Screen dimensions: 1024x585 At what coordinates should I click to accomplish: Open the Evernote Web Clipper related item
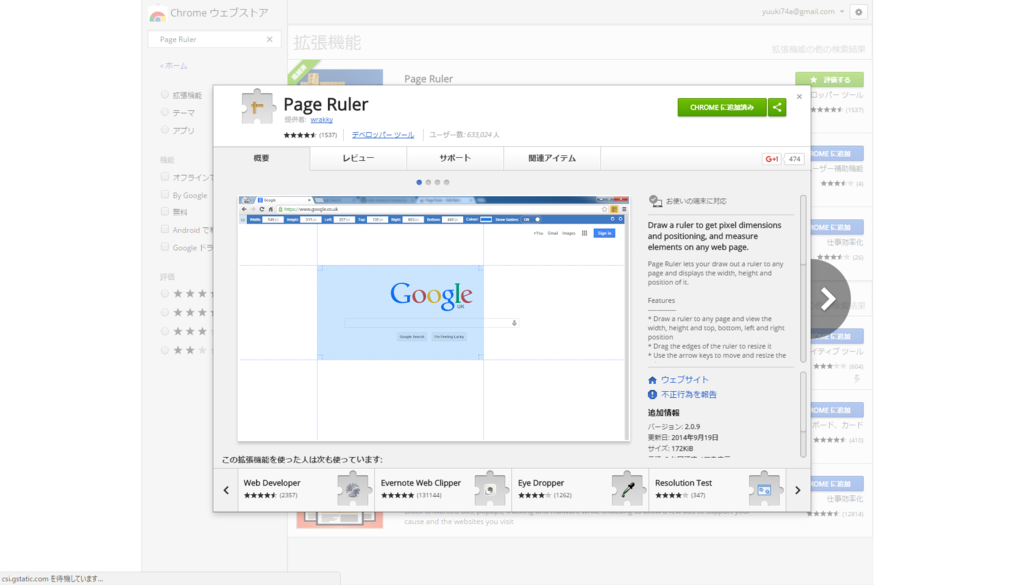coord(443,490)
